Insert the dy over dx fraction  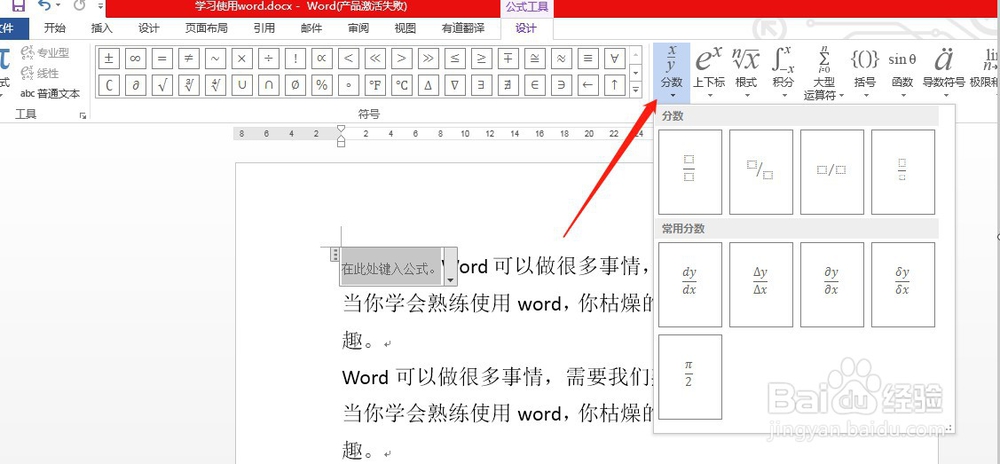click(690, 284)
